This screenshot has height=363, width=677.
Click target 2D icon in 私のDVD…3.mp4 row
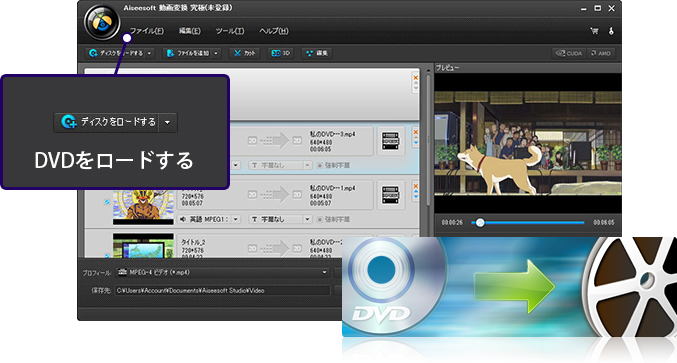pos(297,141)
